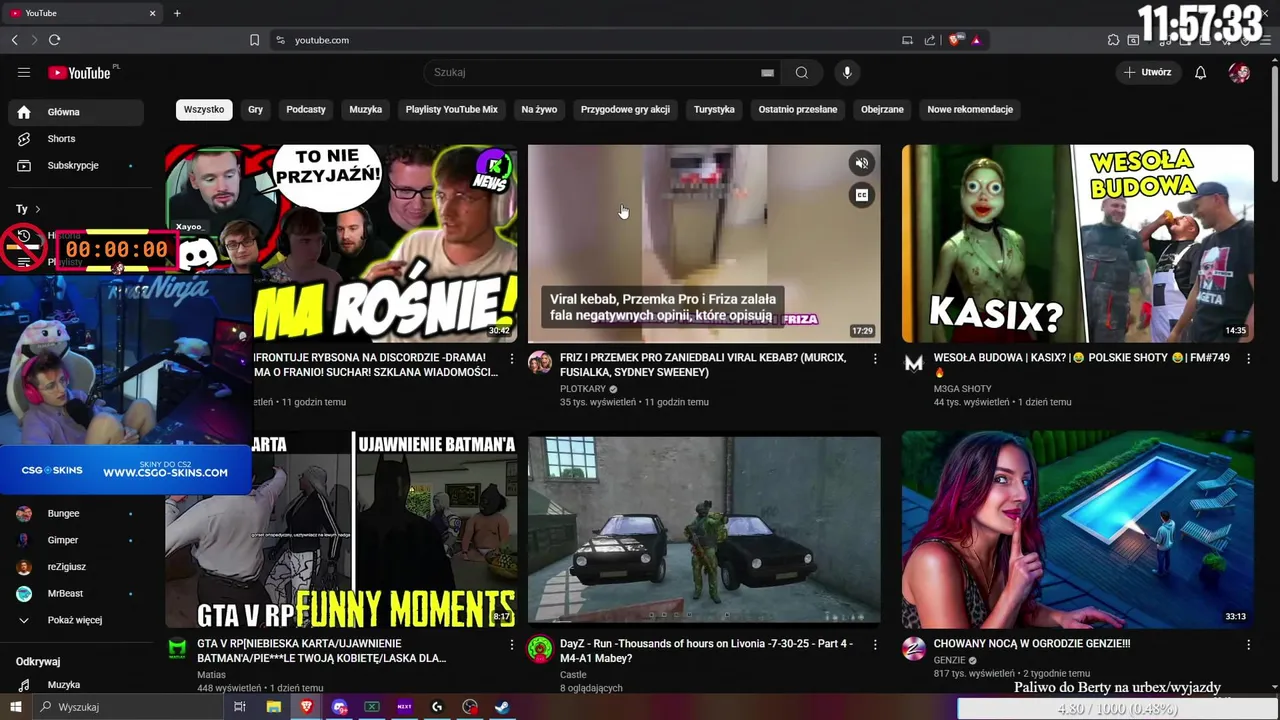The width and height of the screenshot is (1280, 720).
Task: Click the browser address bar URL
Action: pos(322,40)
